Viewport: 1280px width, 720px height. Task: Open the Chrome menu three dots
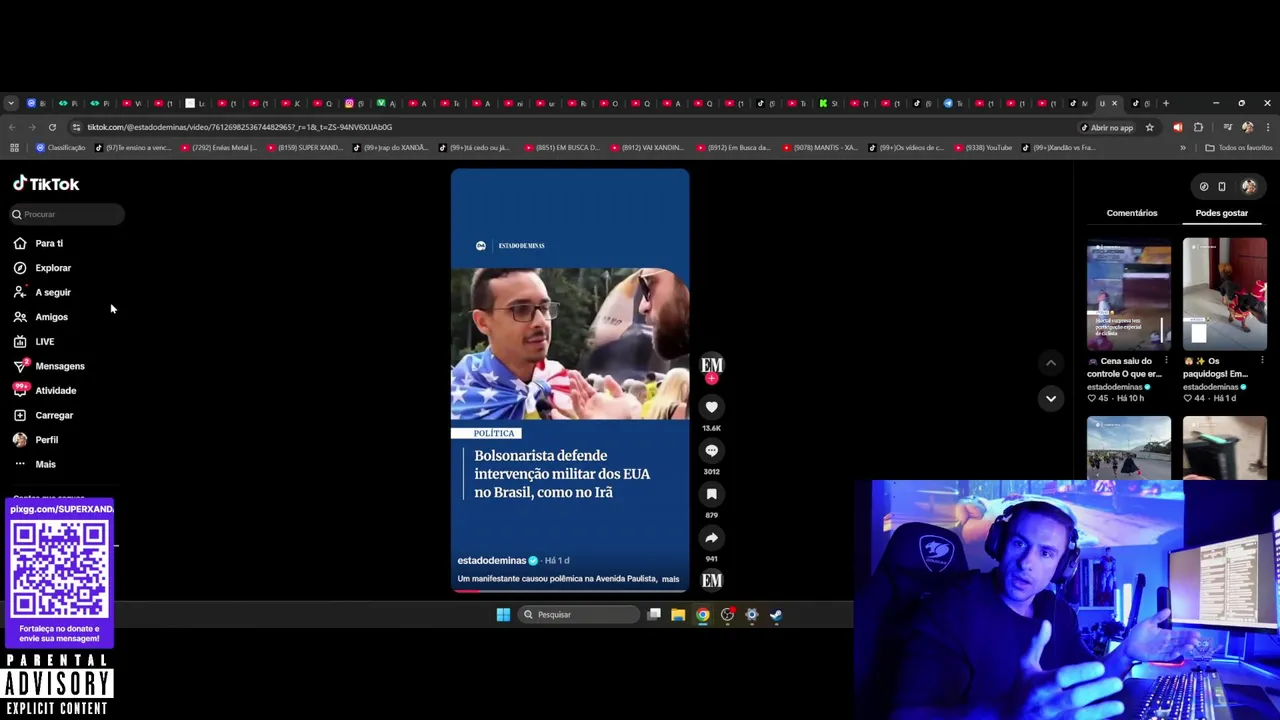tap(1268, 127)
